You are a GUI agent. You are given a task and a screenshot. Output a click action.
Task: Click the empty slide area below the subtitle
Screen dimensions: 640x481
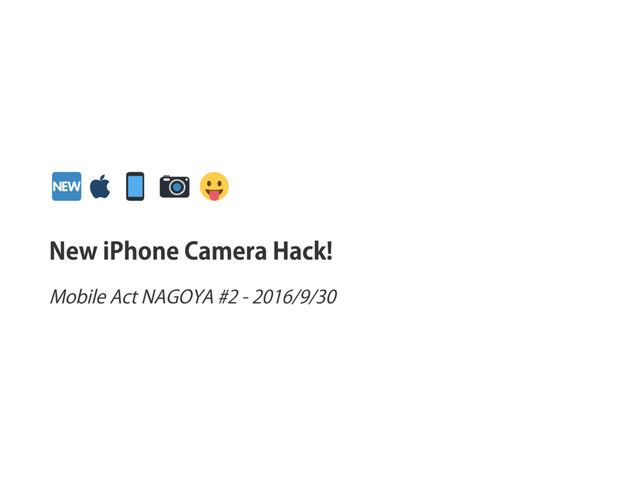point(320,392)
